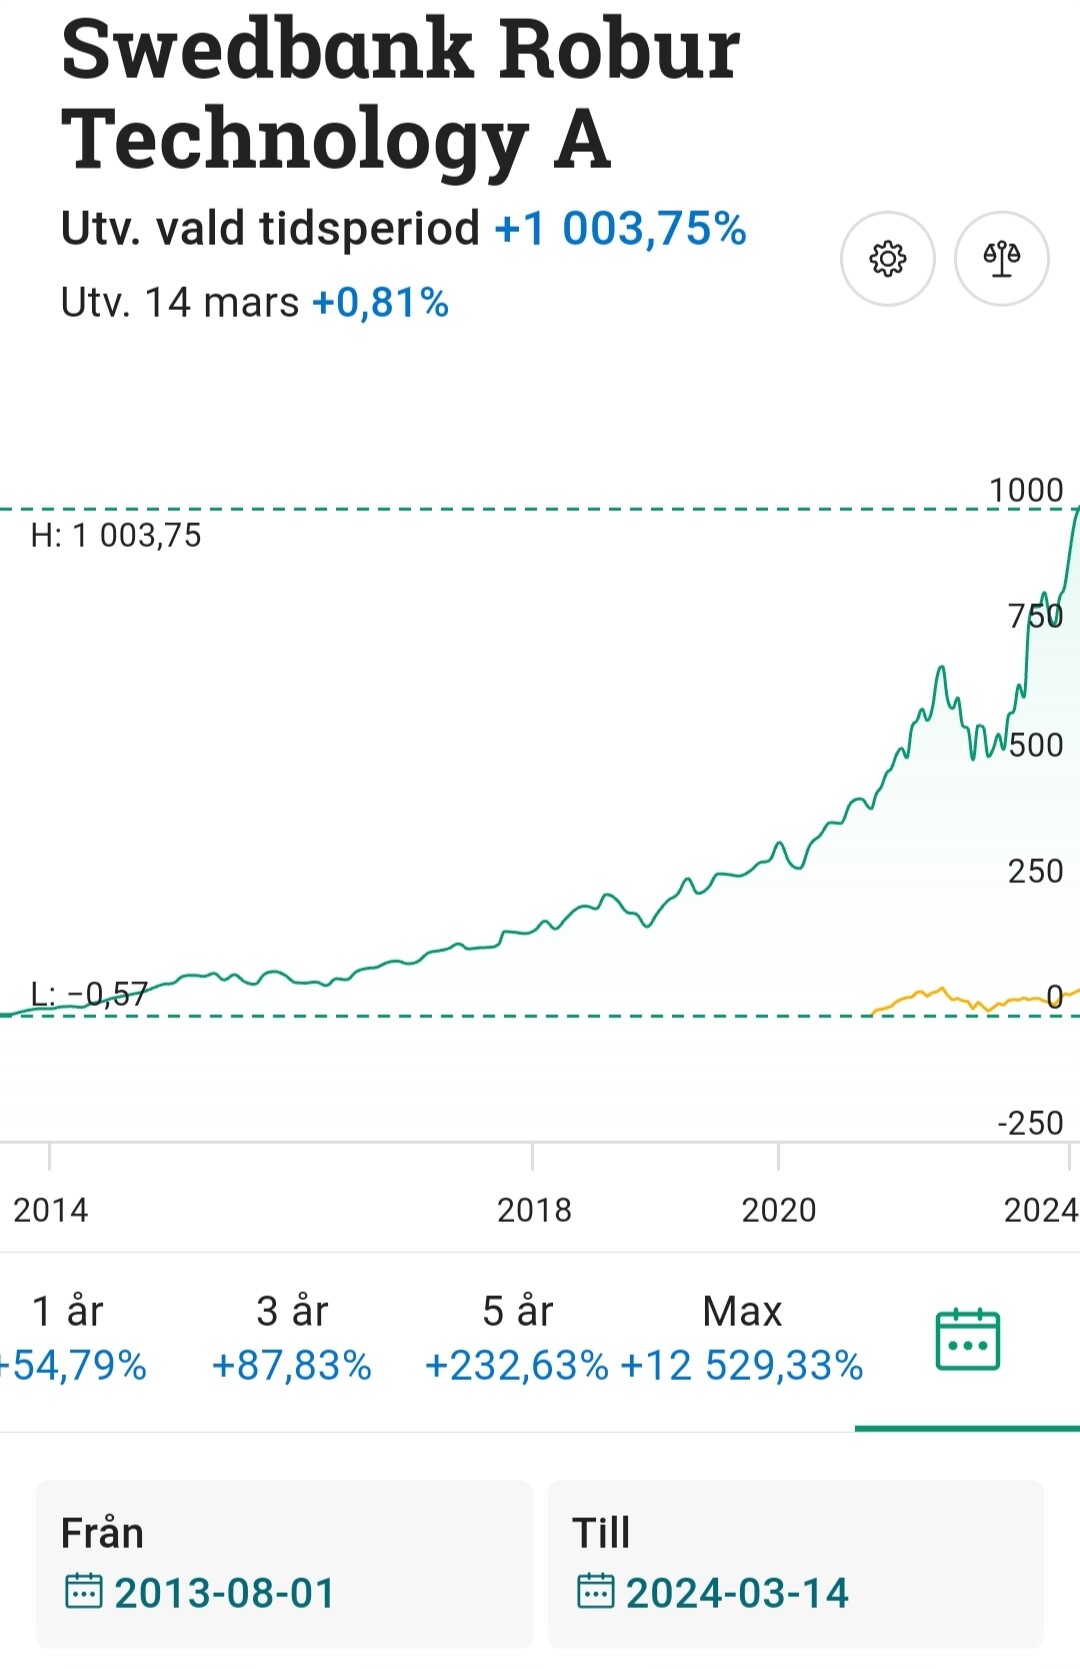Switch to the 3 år period

[x=291, y=1338]
